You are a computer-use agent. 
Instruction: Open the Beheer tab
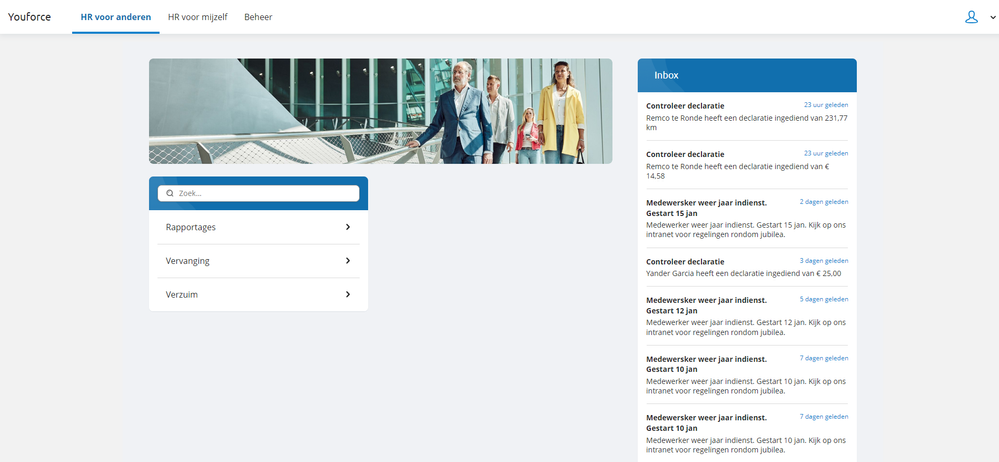[x=258, y=17]
